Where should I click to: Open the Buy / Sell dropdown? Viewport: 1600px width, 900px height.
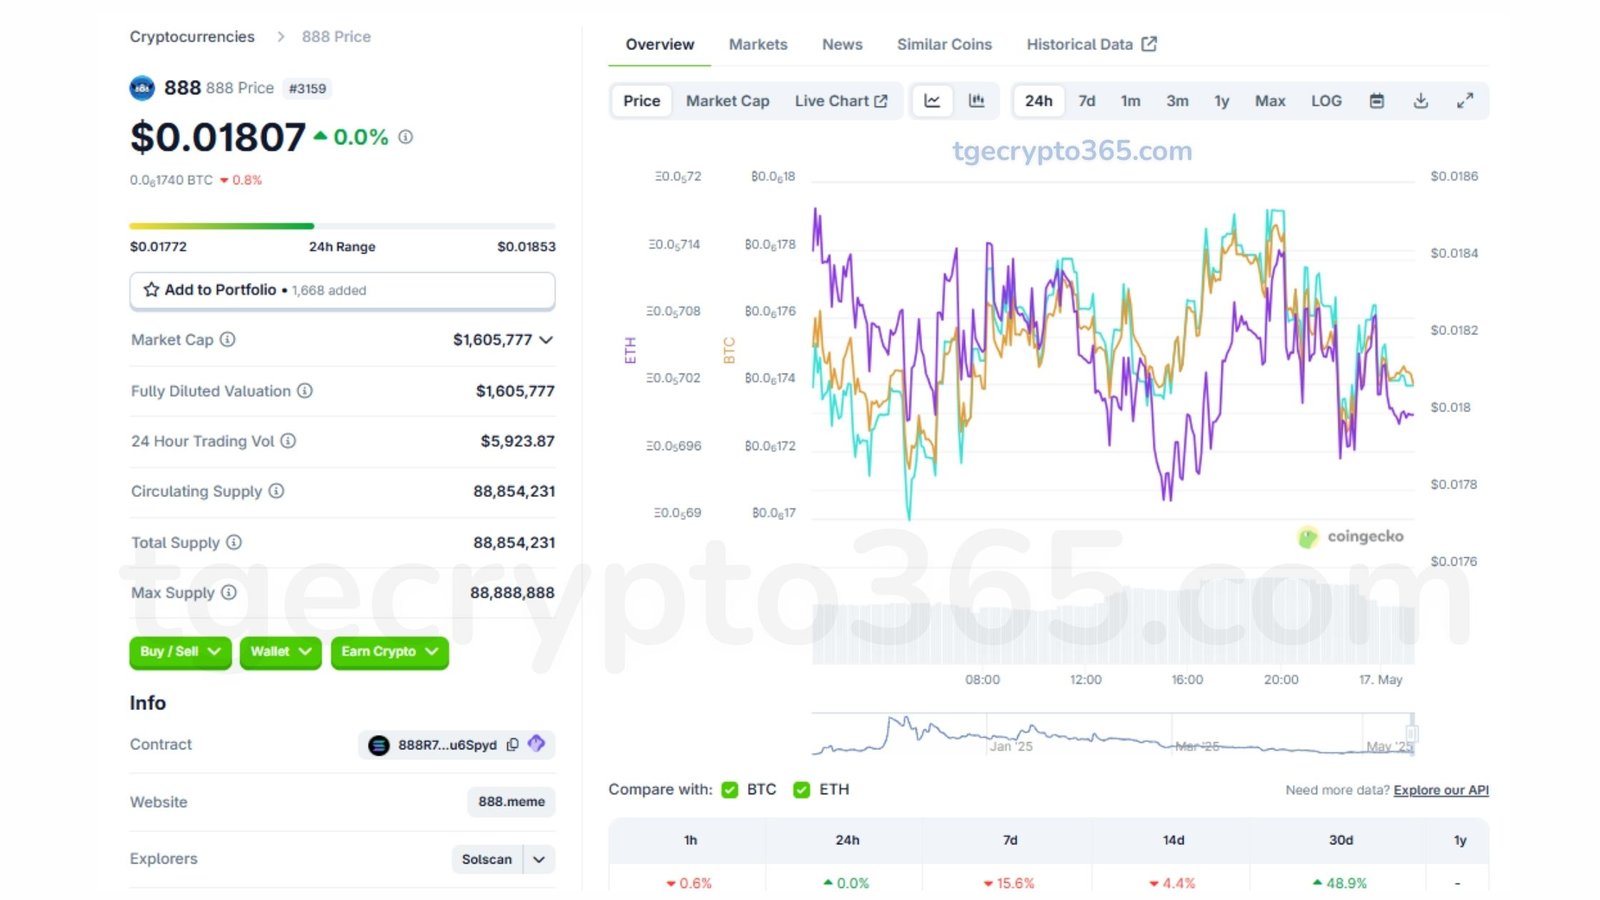point(181,652)
